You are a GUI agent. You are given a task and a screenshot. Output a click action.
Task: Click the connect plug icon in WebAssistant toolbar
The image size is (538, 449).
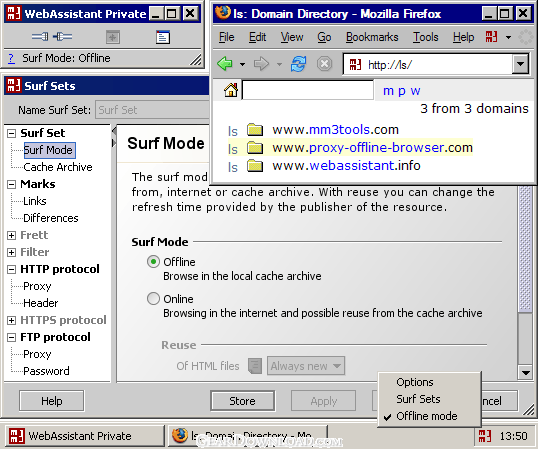[40, 36]
